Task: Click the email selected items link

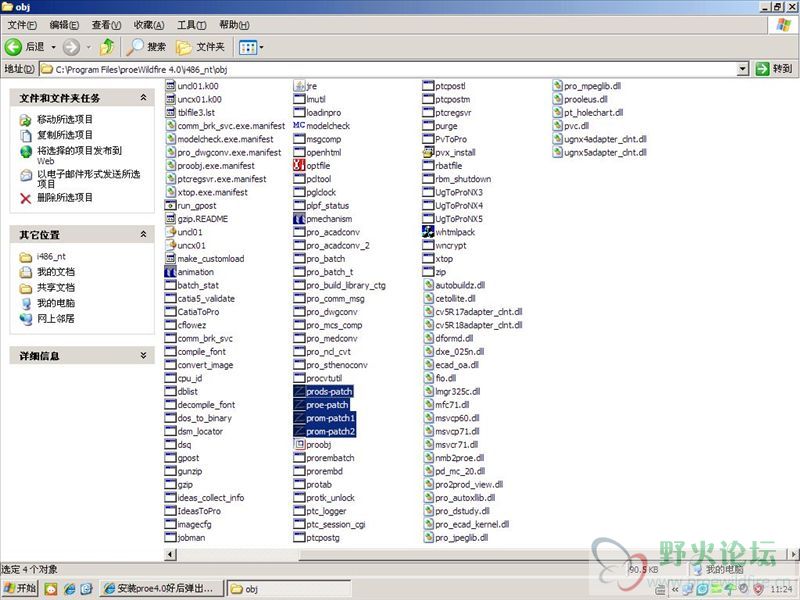Action: 88,179
